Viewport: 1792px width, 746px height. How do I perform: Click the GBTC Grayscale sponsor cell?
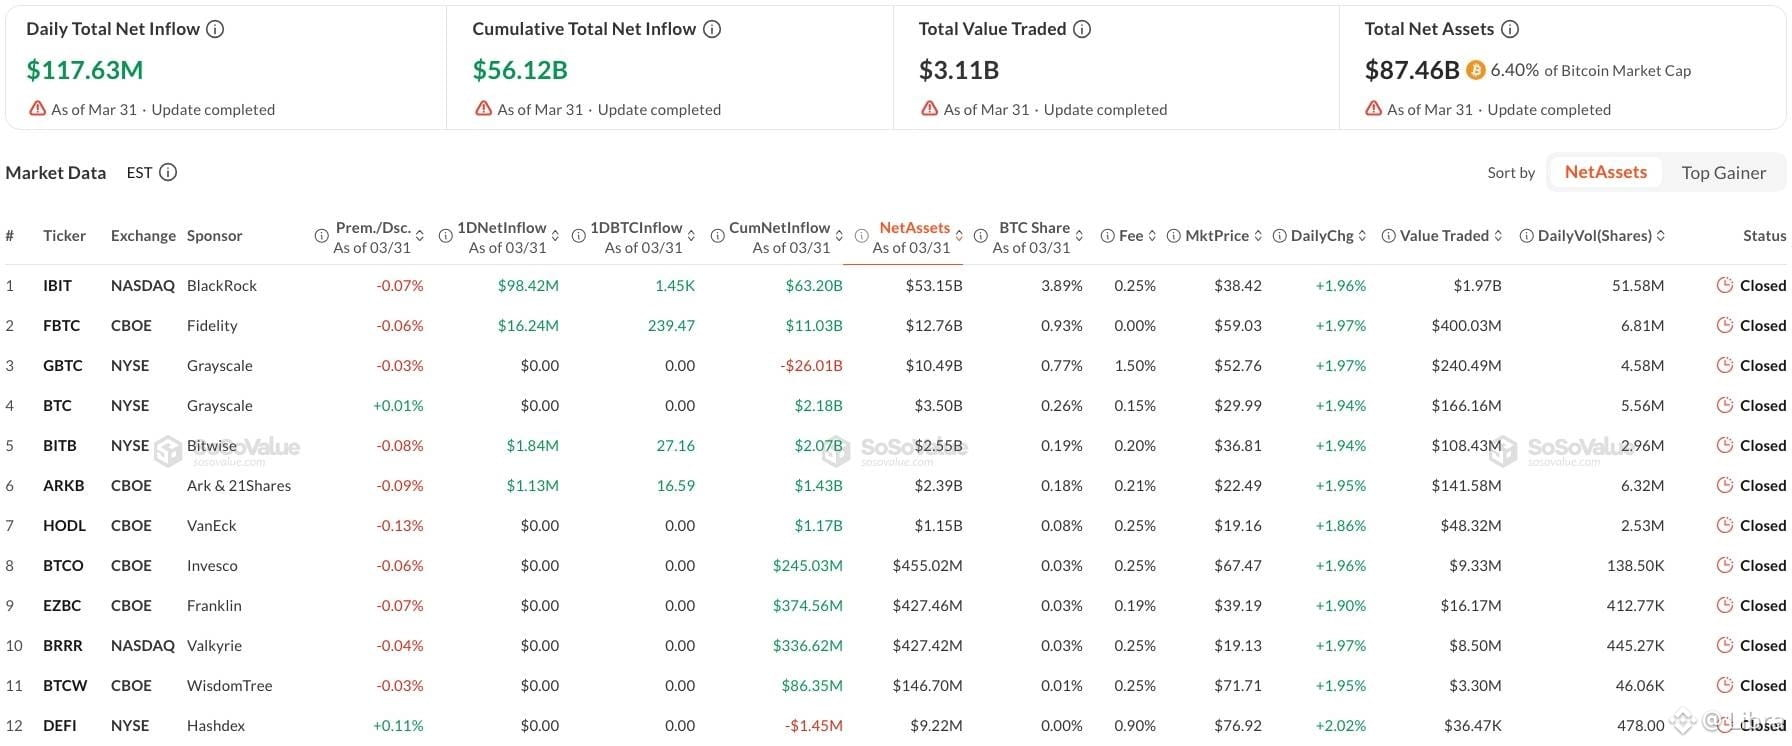coord(219,365)
